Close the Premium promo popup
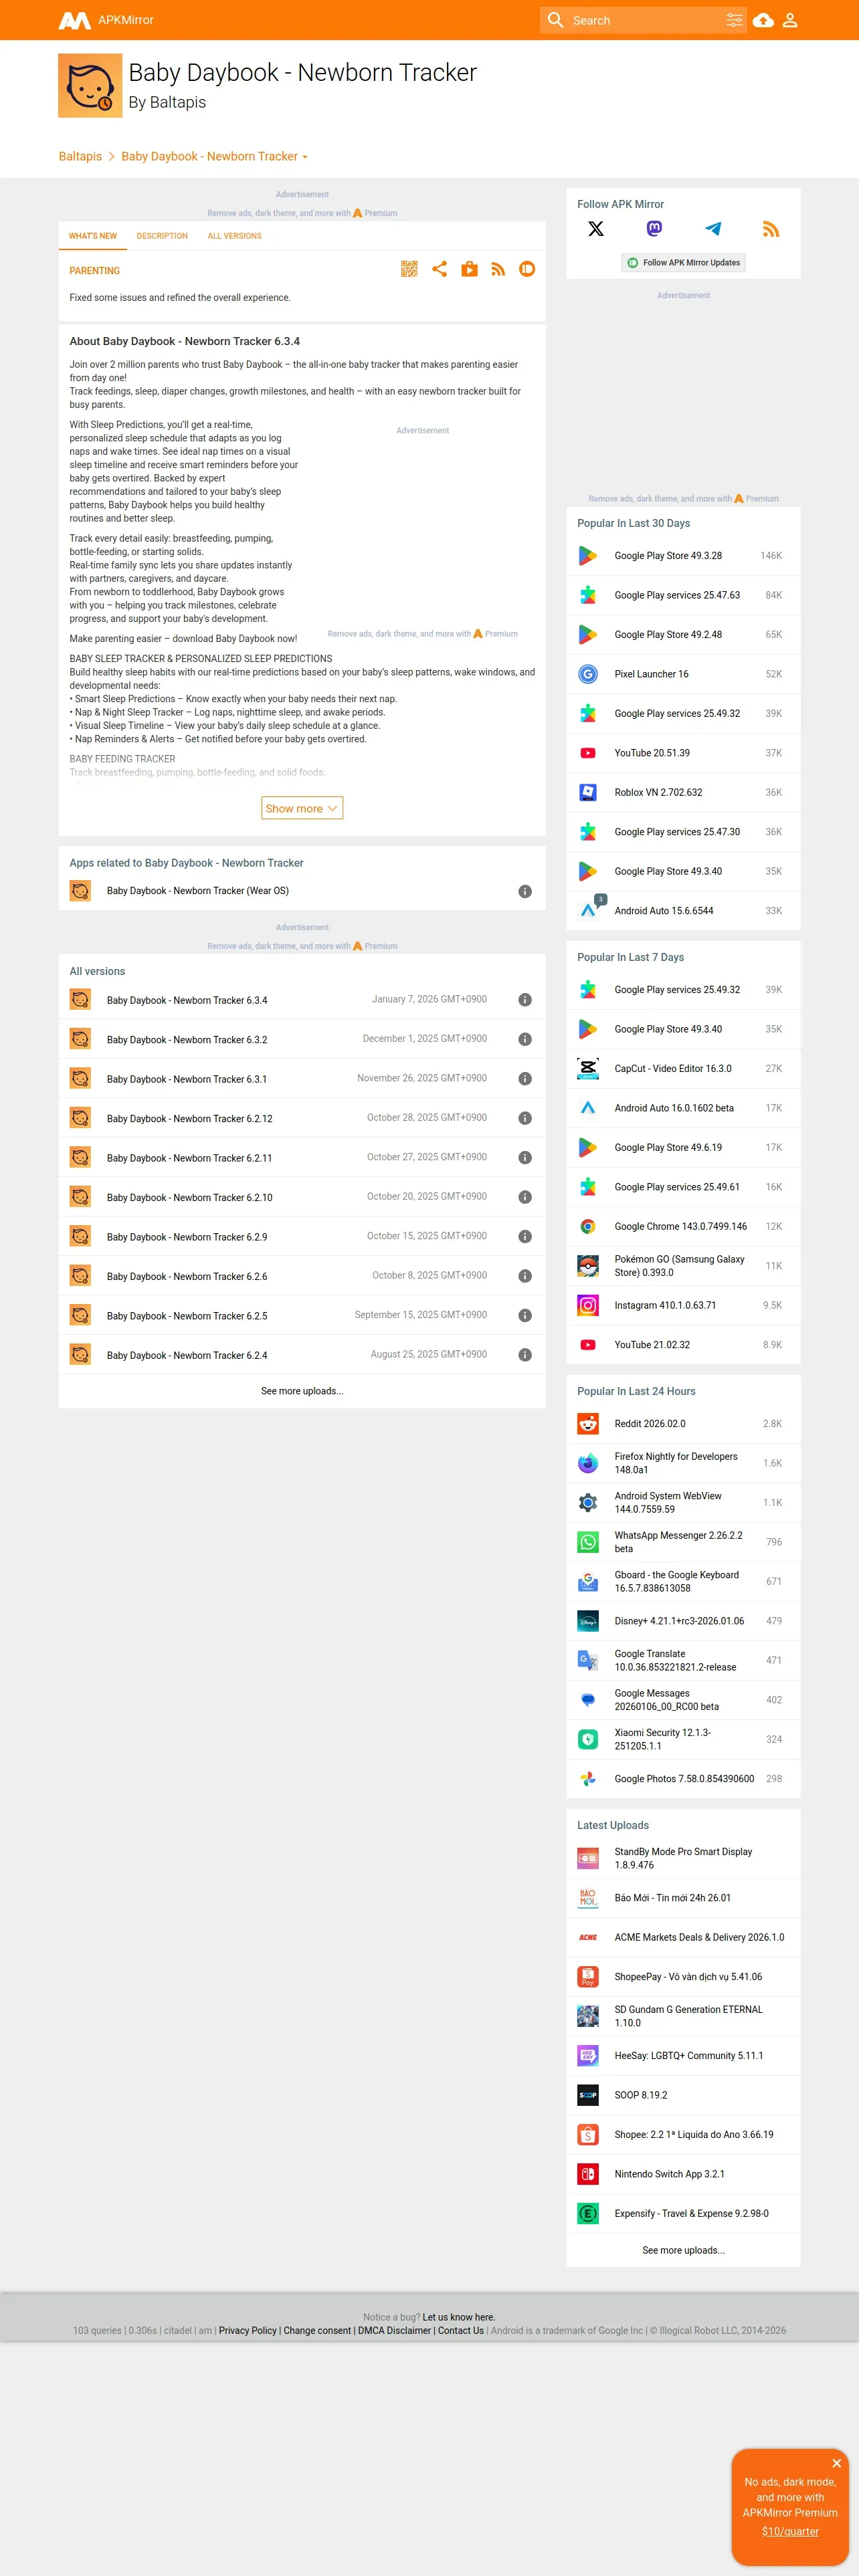Image resolution: width=859 pixels, height=2576 pixels. point(836,2463)
